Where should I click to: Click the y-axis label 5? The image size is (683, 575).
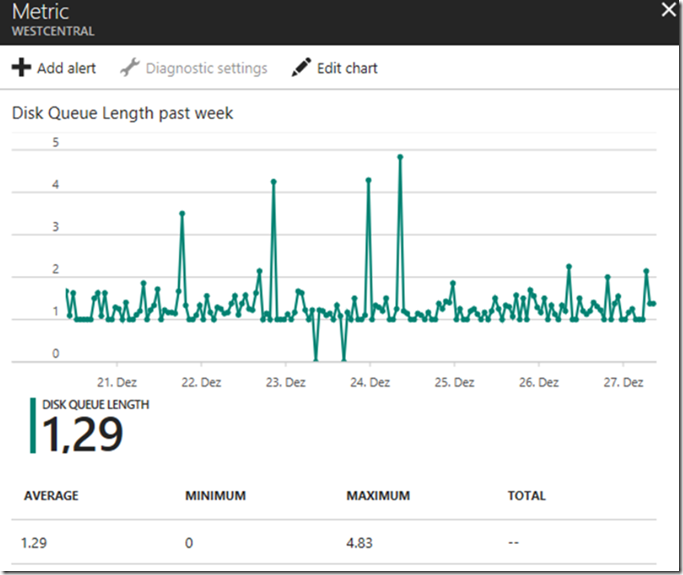click(x=55, y=142)
